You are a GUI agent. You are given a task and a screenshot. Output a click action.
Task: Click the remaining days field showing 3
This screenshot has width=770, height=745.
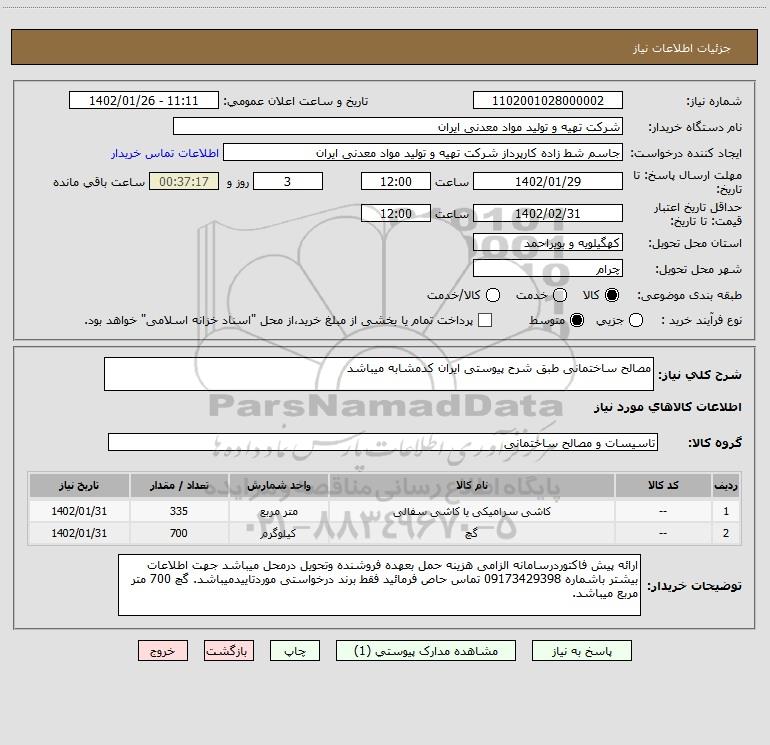[x=288, y=181]
